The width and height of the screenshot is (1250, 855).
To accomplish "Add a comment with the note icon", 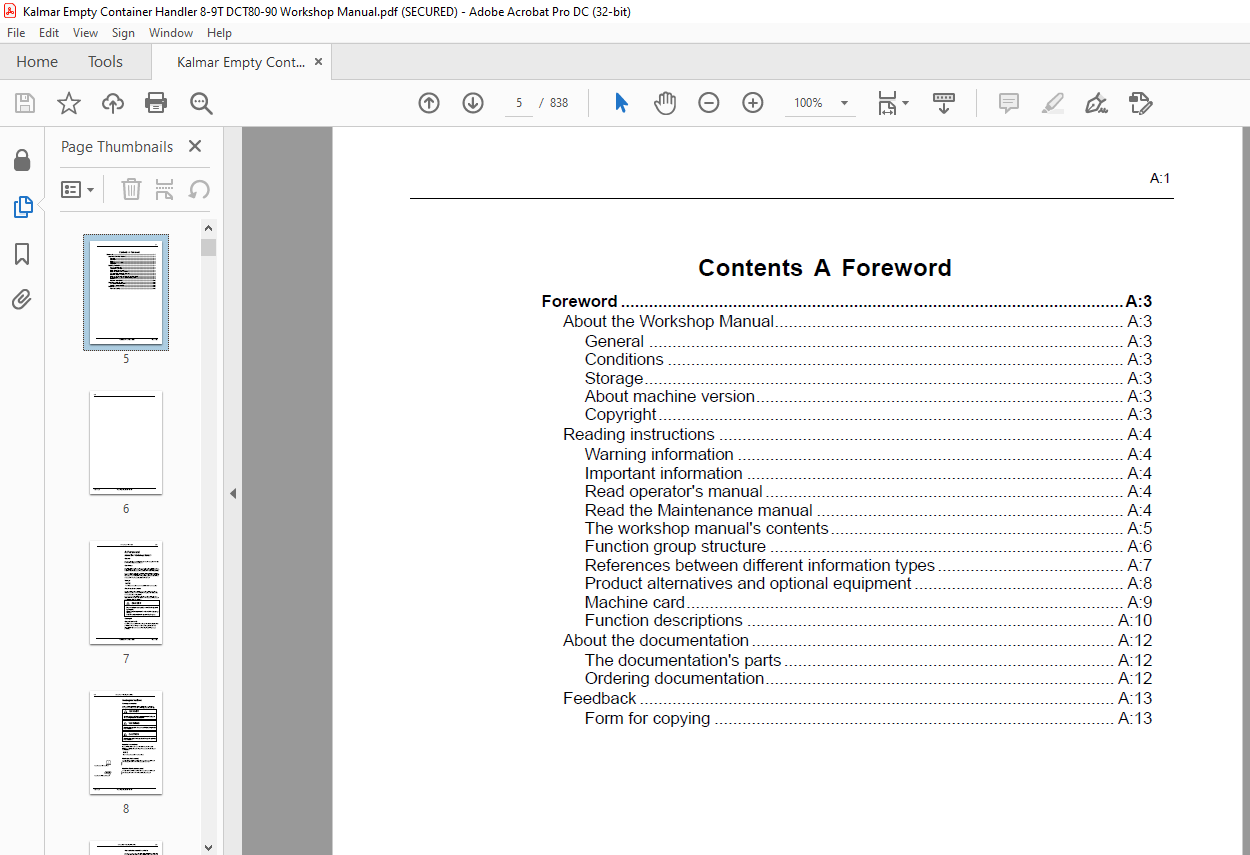I will click(1009, 103).
